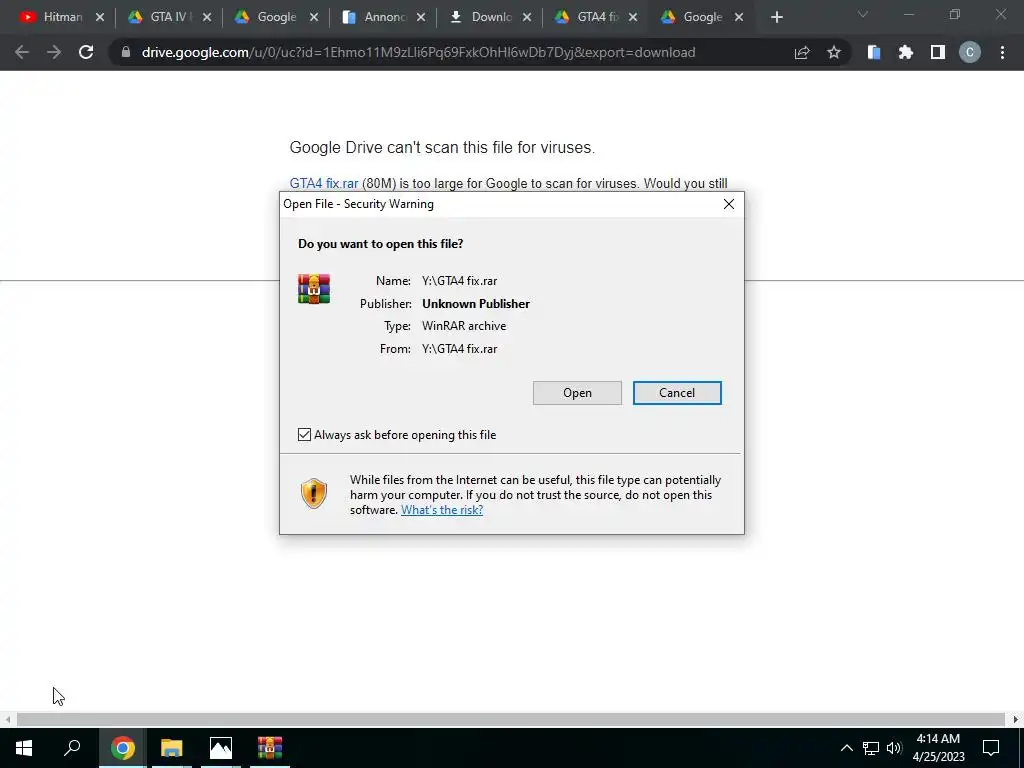Open the Chrome three-dot menu
Viewport: 1024px width, 768px height.
tap(1002, 52)
